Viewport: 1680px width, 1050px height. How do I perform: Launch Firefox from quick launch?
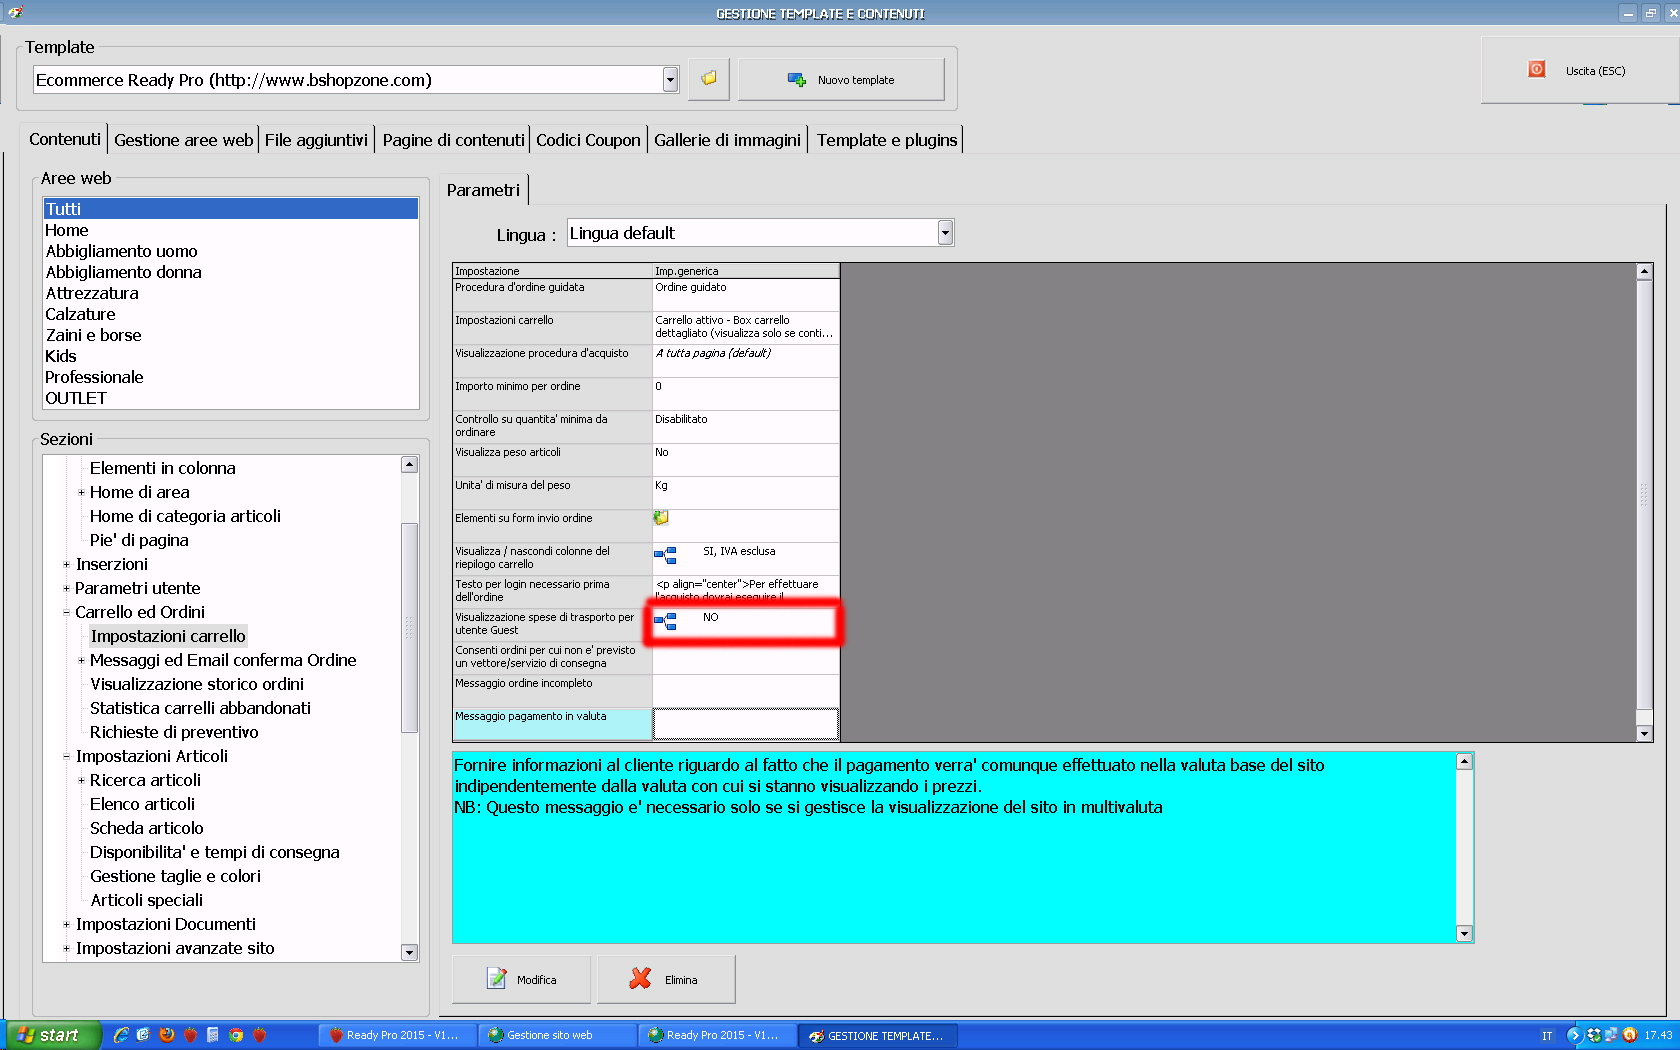167,1035
